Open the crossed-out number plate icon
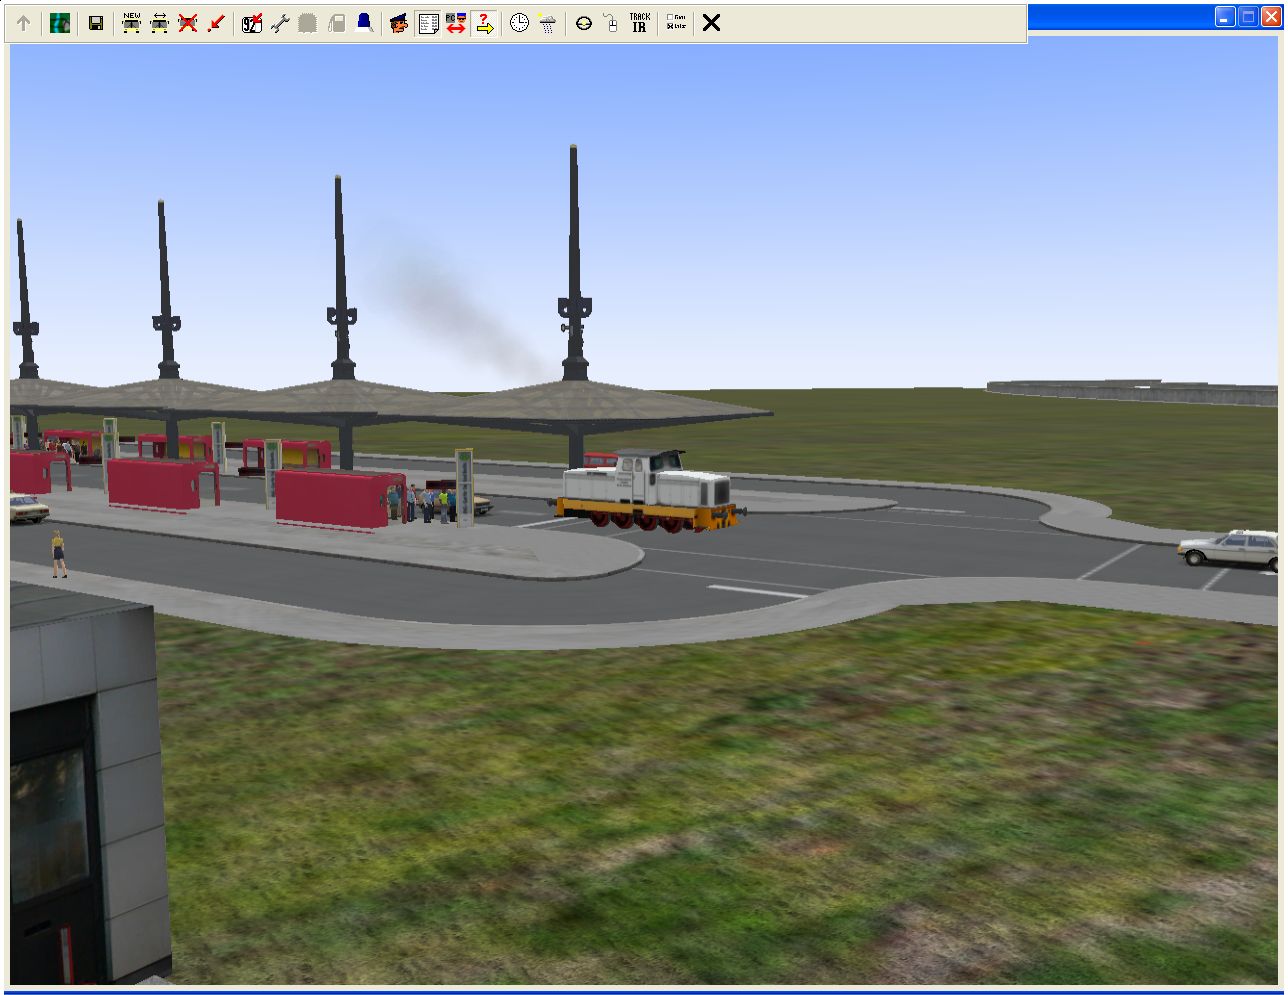This screenshot has height=995, width=1288. coord(252,23)
